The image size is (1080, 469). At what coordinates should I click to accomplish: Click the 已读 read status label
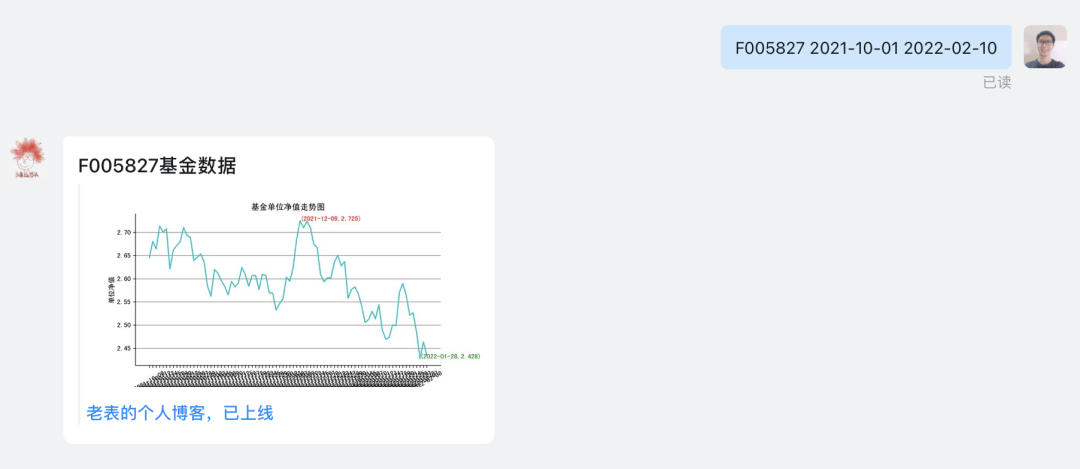tap(997, 83)
